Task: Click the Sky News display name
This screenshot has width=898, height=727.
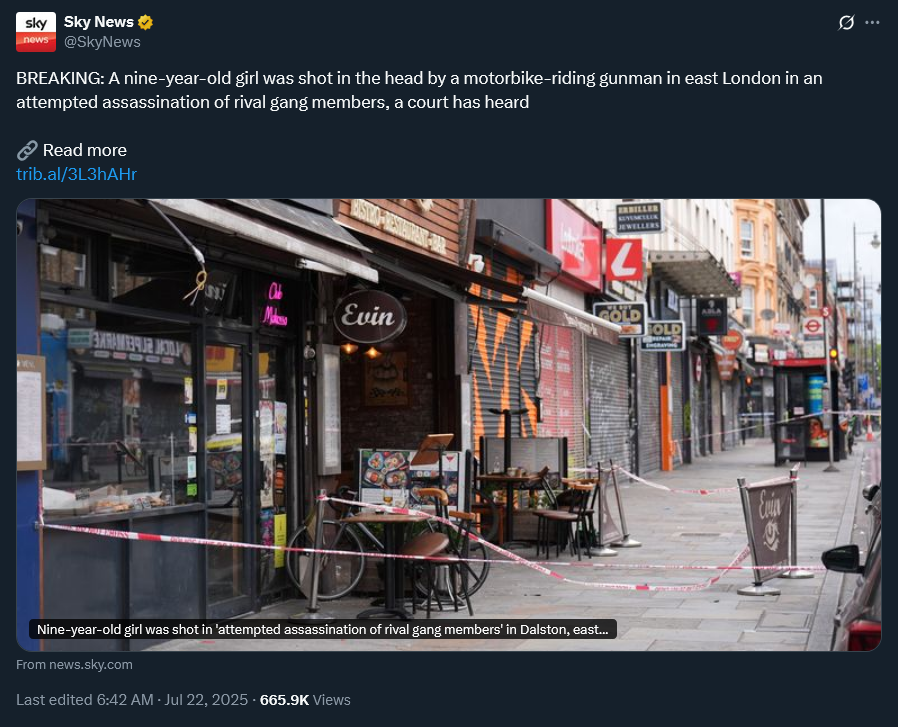Action: pyautogui.click(x=99, y=22)
